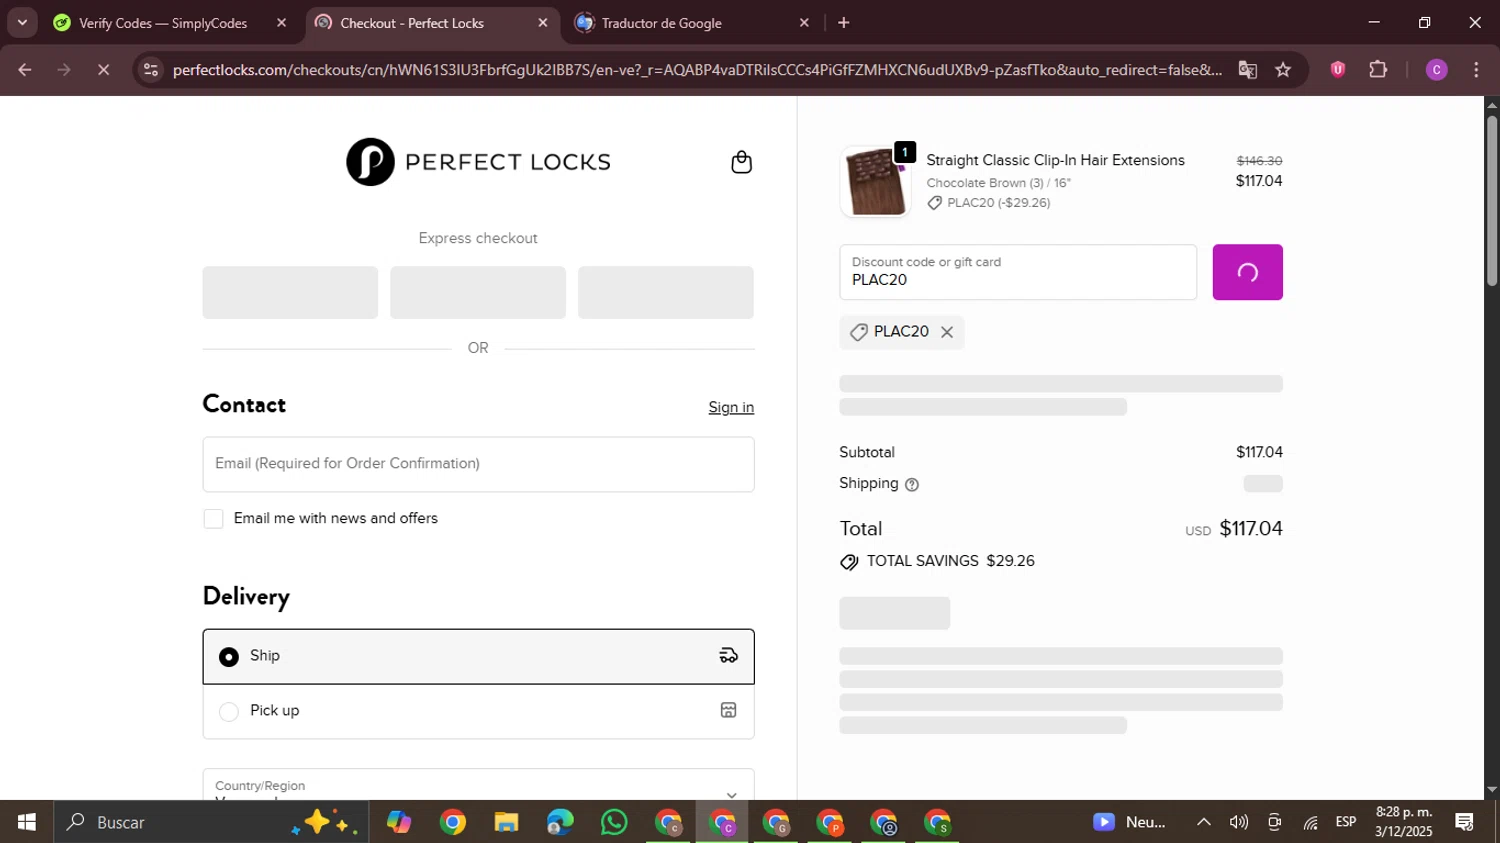Open WhatsApp from the taskbar
The image size is (1500, 843).
614,822
